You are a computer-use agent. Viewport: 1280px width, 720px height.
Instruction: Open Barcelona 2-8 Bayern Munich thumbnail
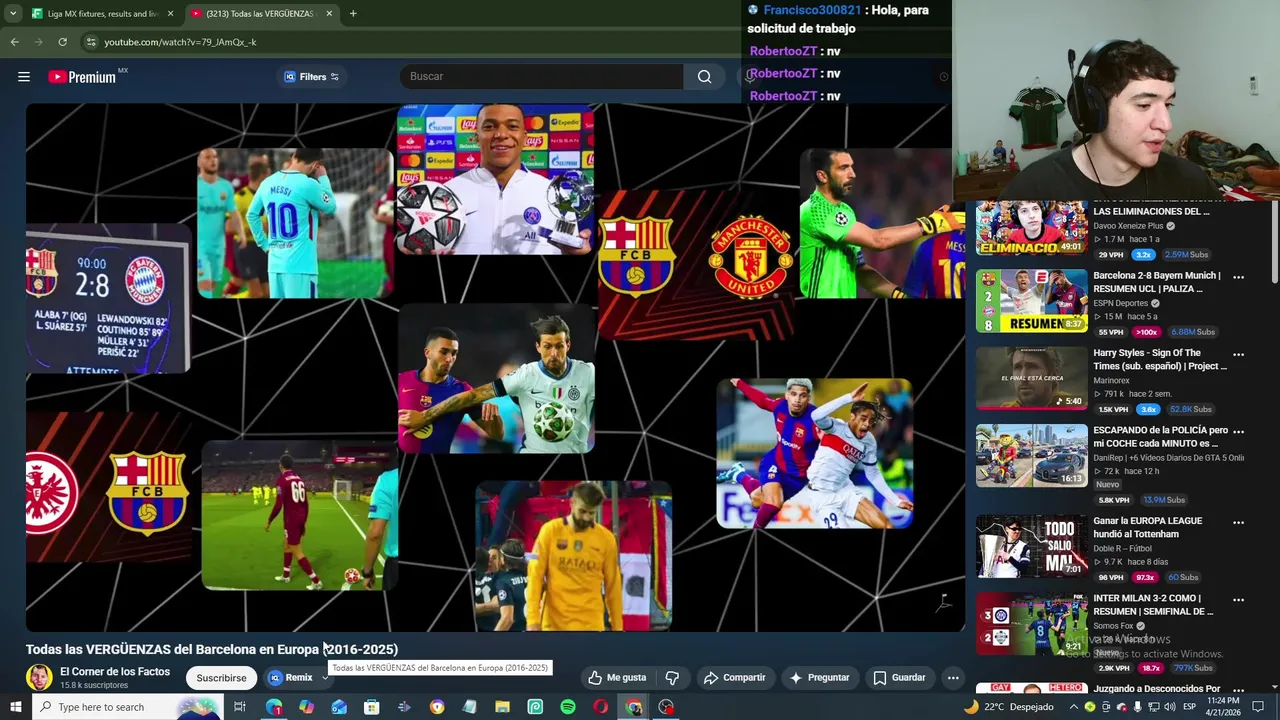[1031, 301]
